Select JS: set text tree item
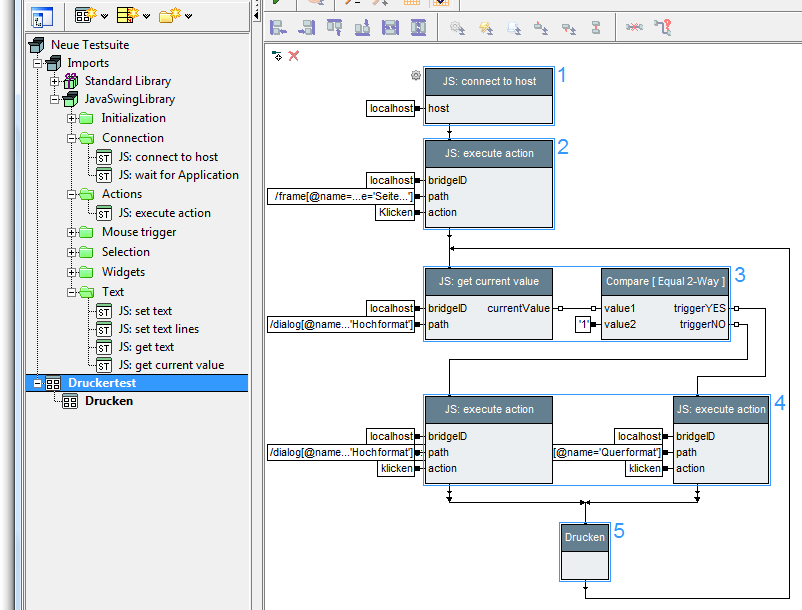Image resolution: width=802 pixels, height=610 pixels. point(145,311)
